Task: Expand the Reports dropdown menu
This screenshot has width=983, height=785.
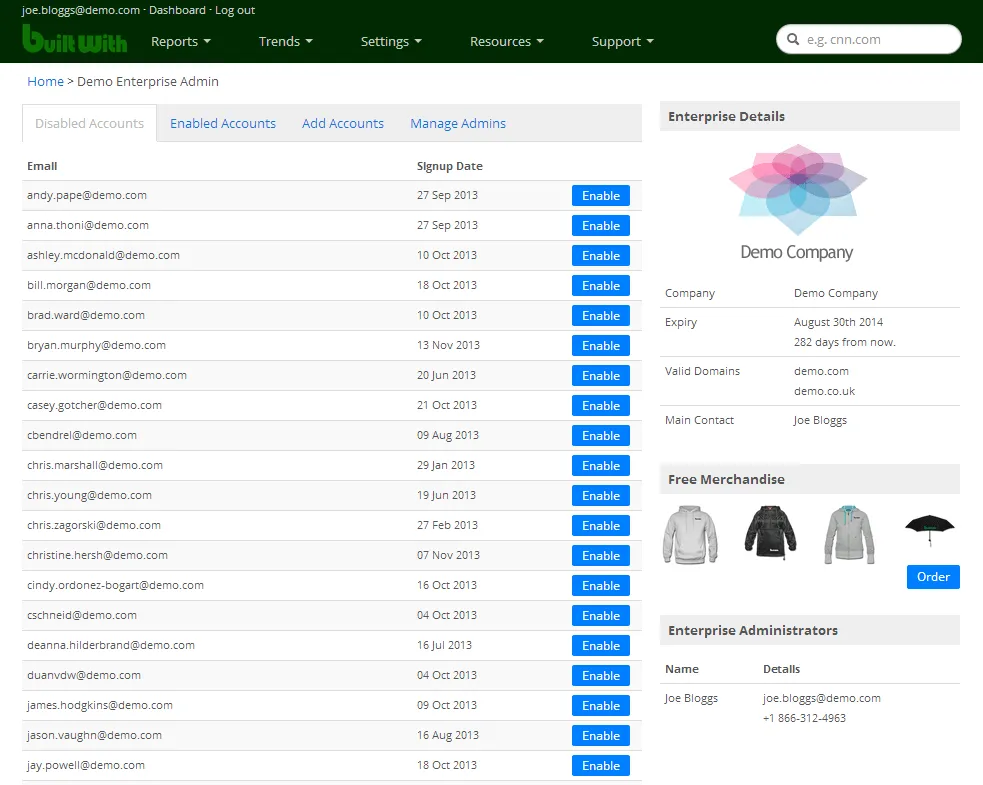Action: [x=180, y=41]
